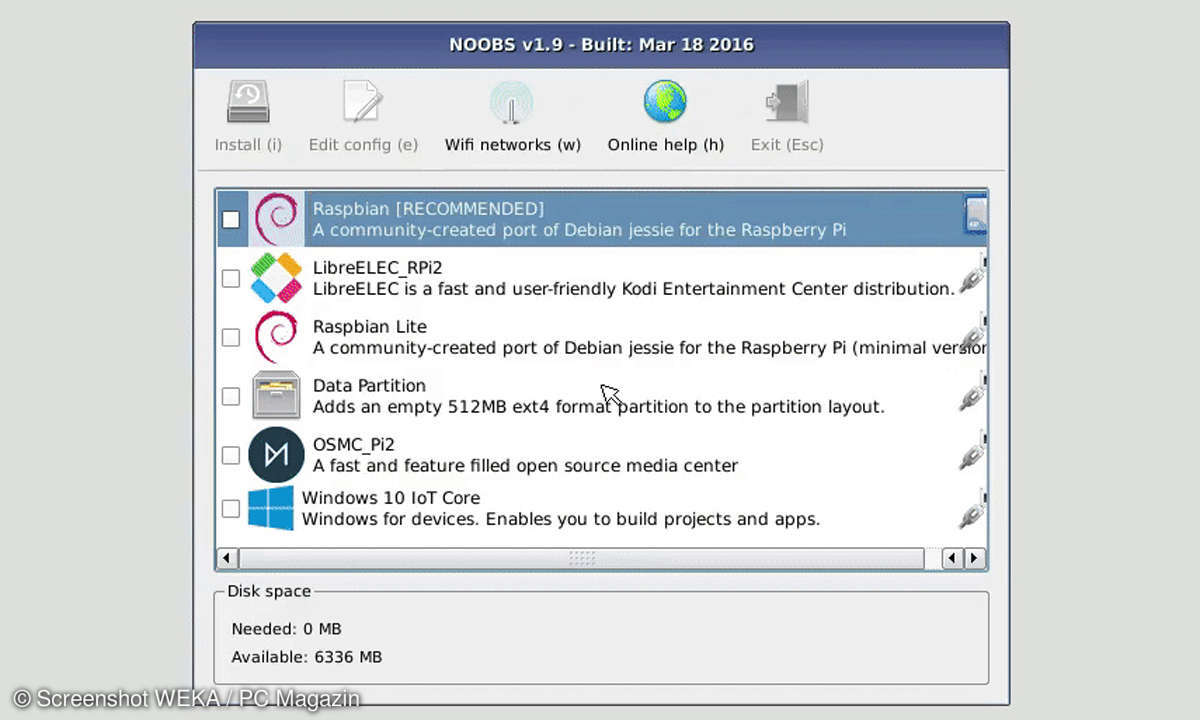Viewport: 1200px width, 720px height.
Task: Click the scrollbar left arrow at far left
Action: pos(228,558)
